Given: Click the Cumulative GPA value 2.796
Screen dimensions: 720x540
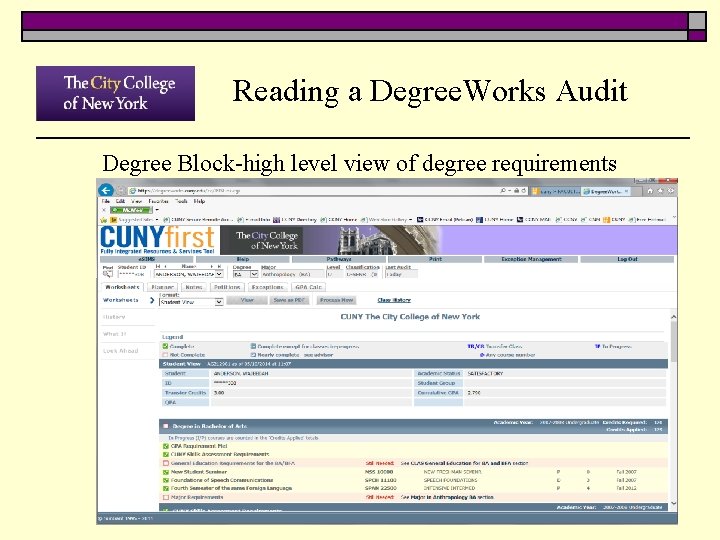Looking at the screenshot, I should tap(474, 393).
